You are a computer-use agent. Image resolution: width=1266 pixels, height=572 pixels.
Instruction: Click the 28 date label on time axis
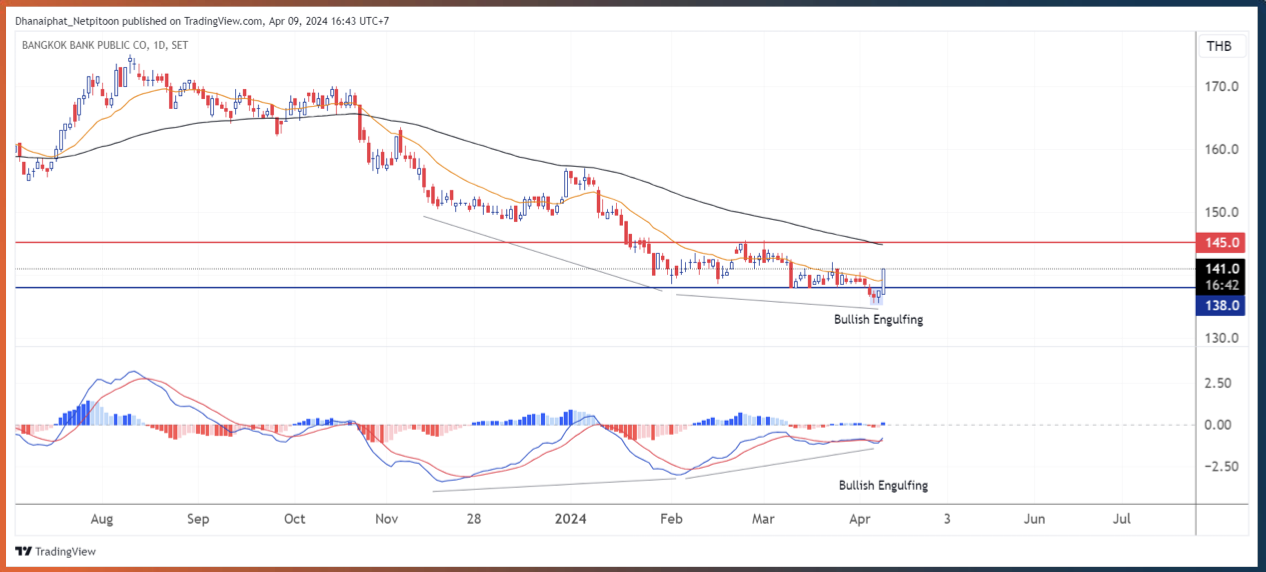(474, 519)
